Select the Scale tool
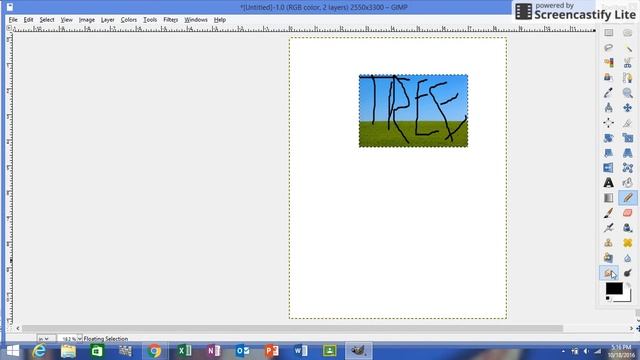Screen dimensions: 640x360 pos(628,138)
